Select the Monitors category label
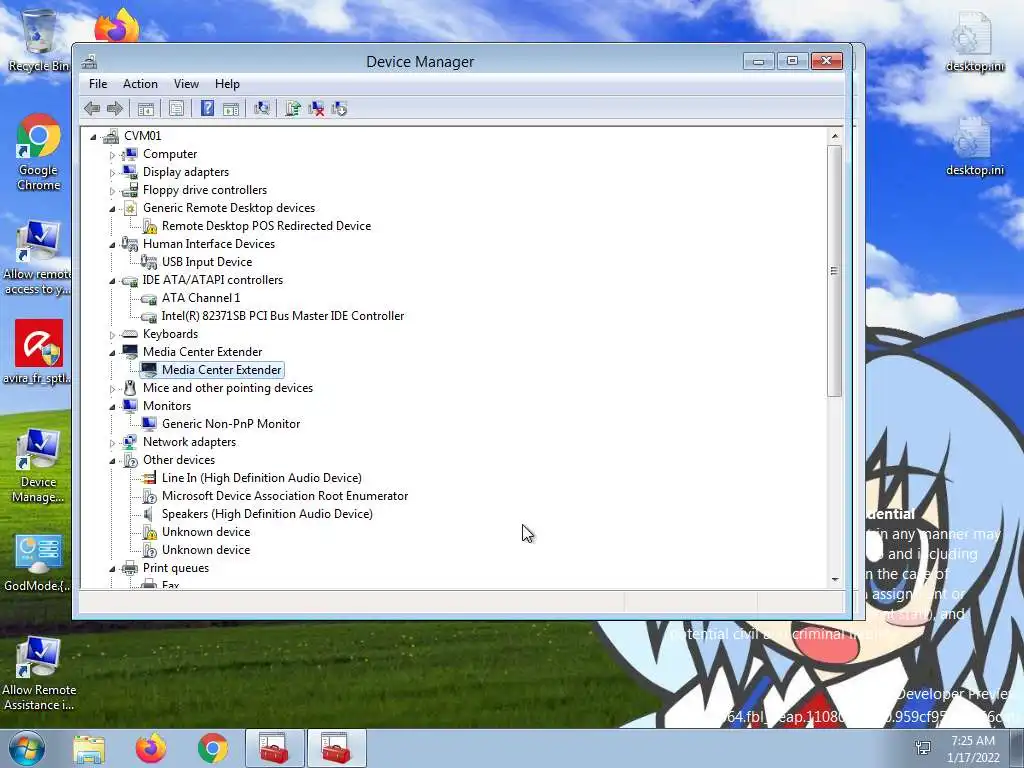 [x=167, y=406]
